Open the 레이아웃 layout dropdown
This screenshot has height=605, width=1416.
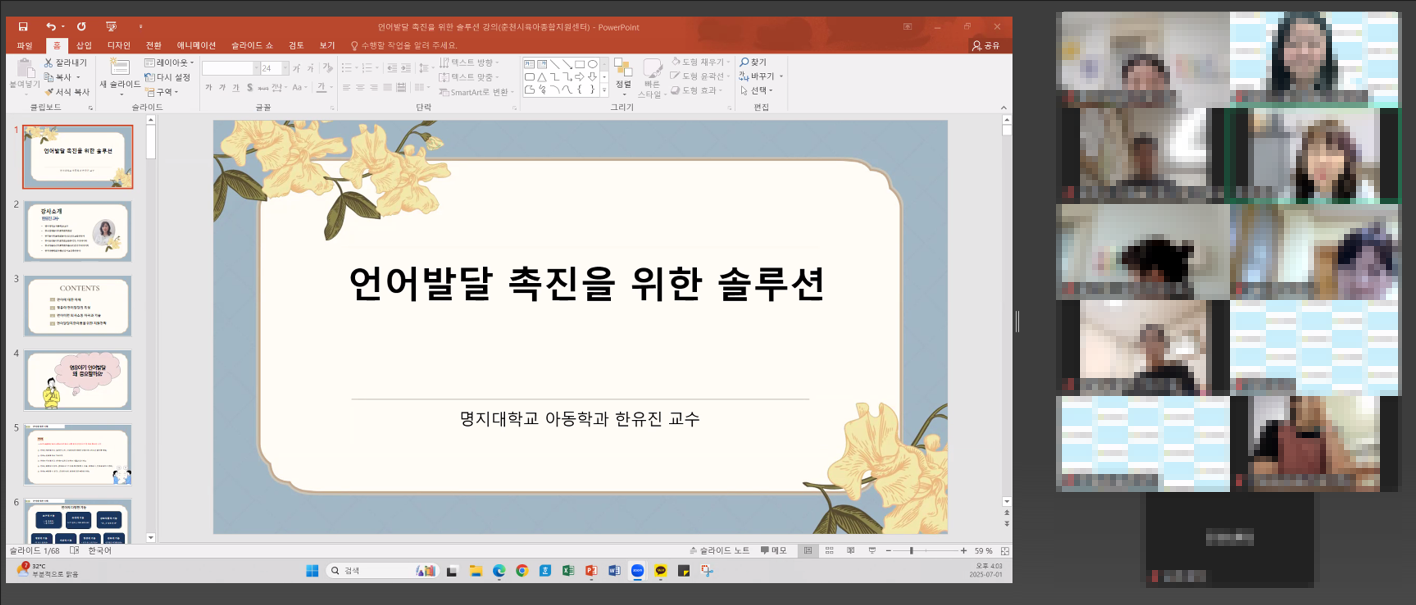click(169, 62)
